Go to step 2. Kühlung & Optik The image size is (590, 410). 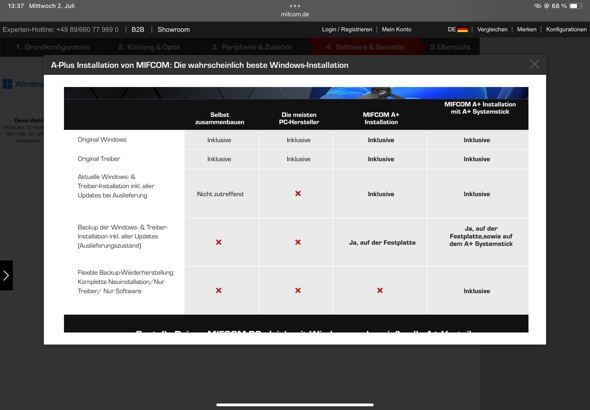[149, 47]
